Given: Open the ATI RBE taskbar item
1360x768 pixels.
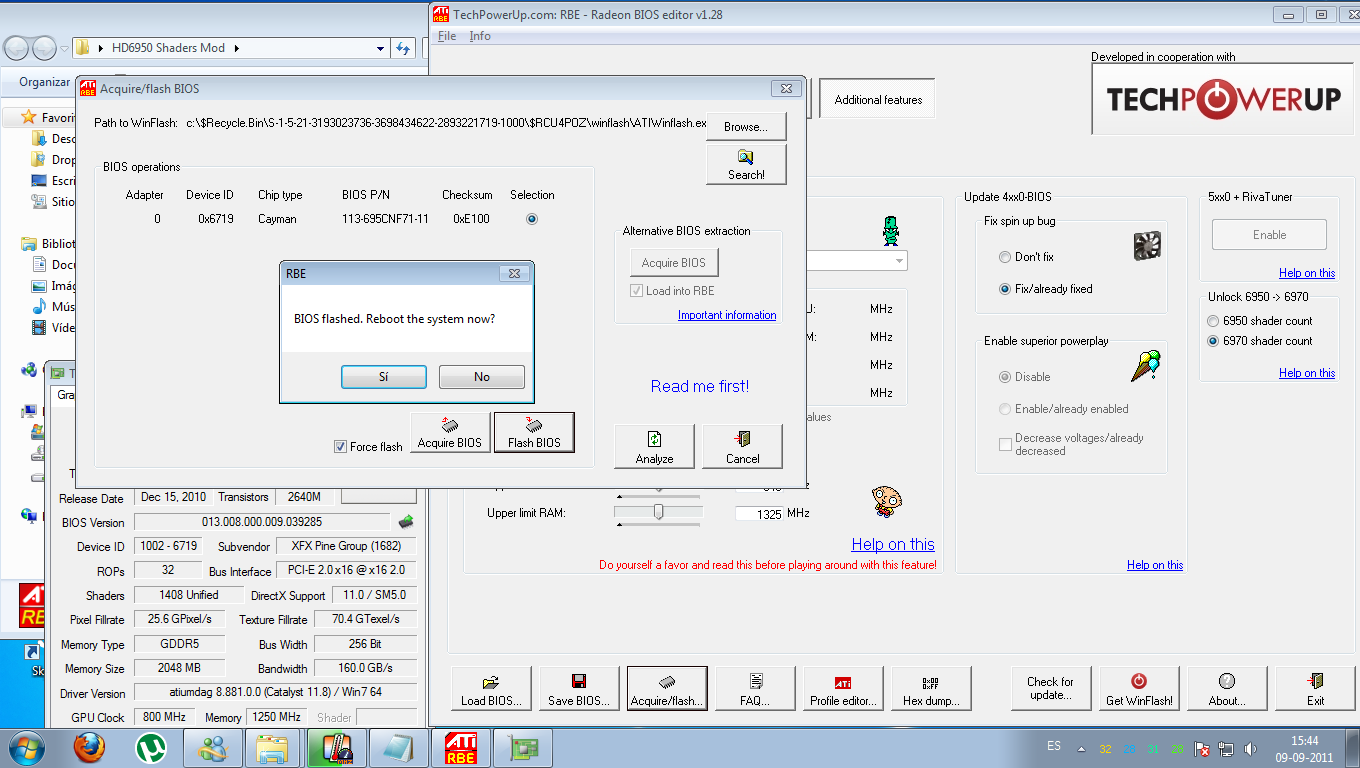Looking at the screenshot, I should pyautogui.click(x=459, y=748).
